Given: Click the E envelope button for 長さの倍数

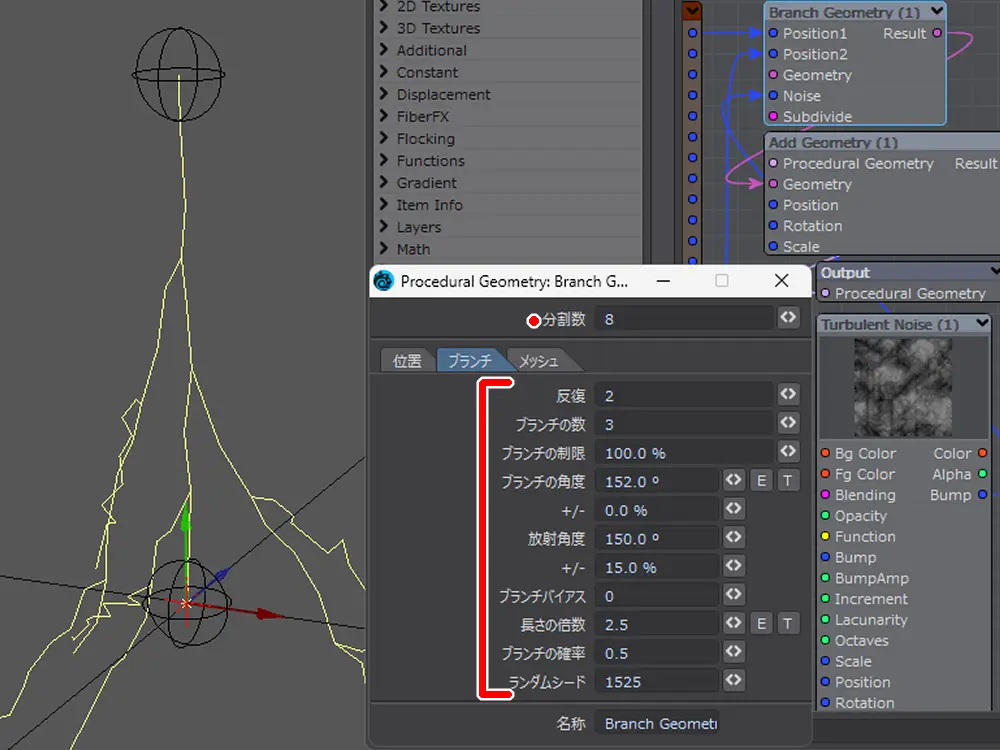Looking at the screenshot, I should (761, 624).
